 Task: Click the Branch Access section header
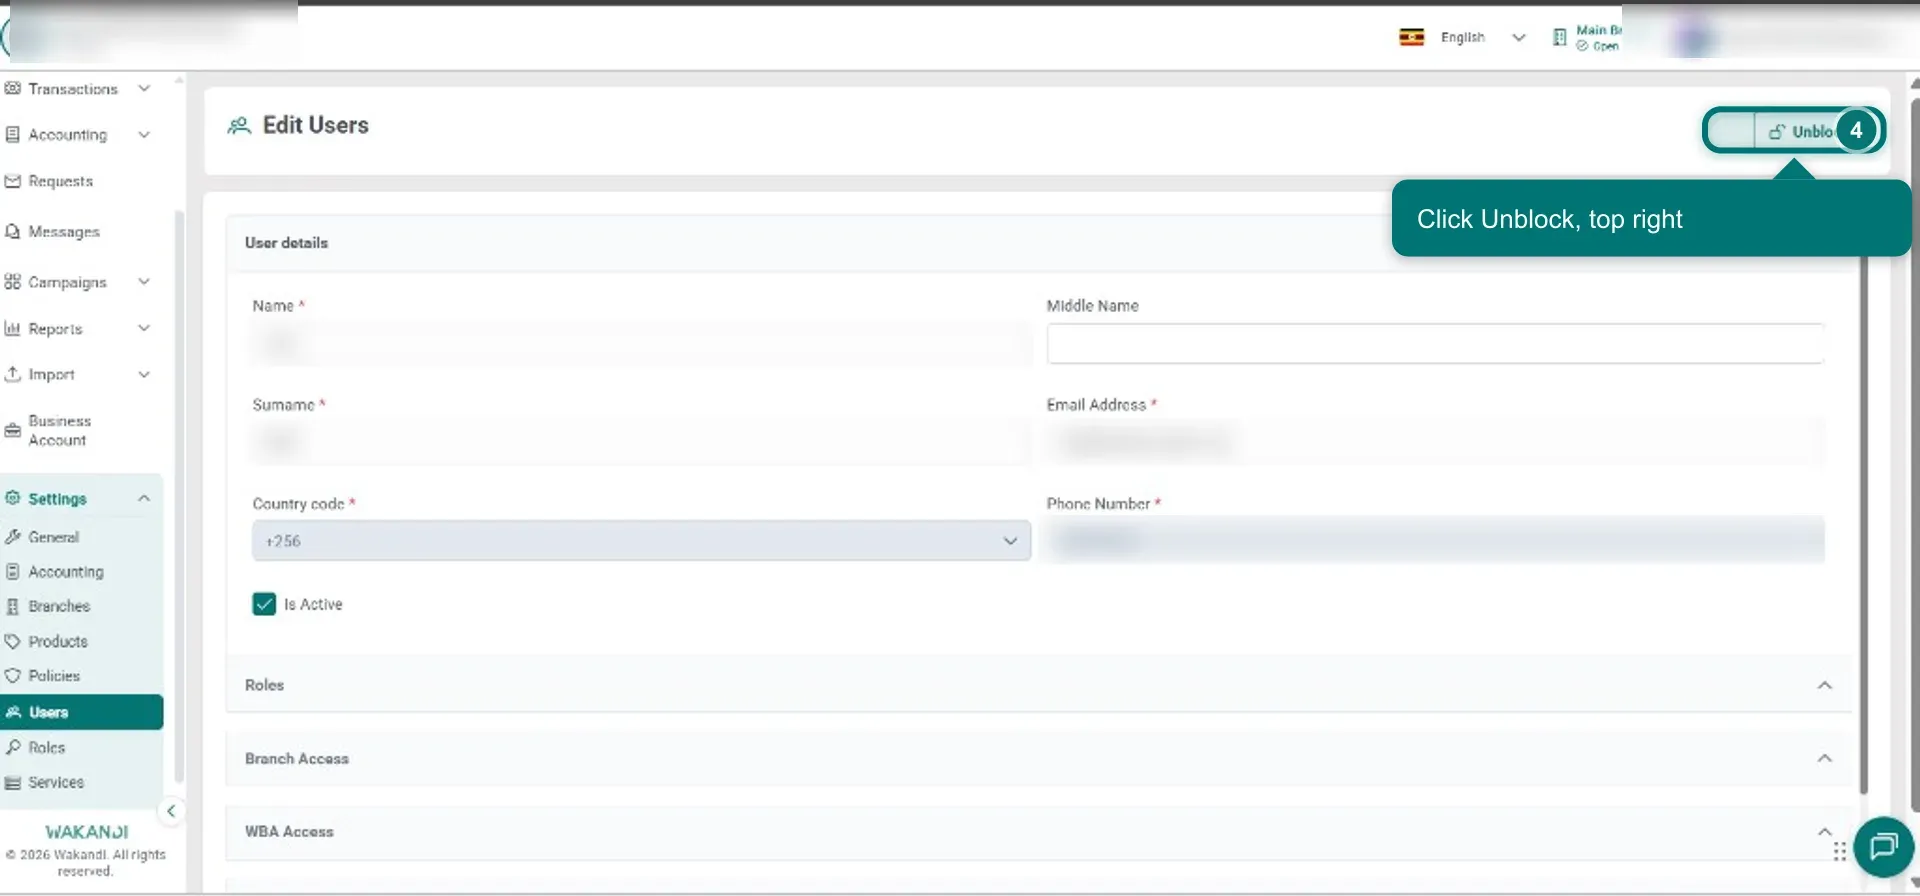[x=1038, y=758]
